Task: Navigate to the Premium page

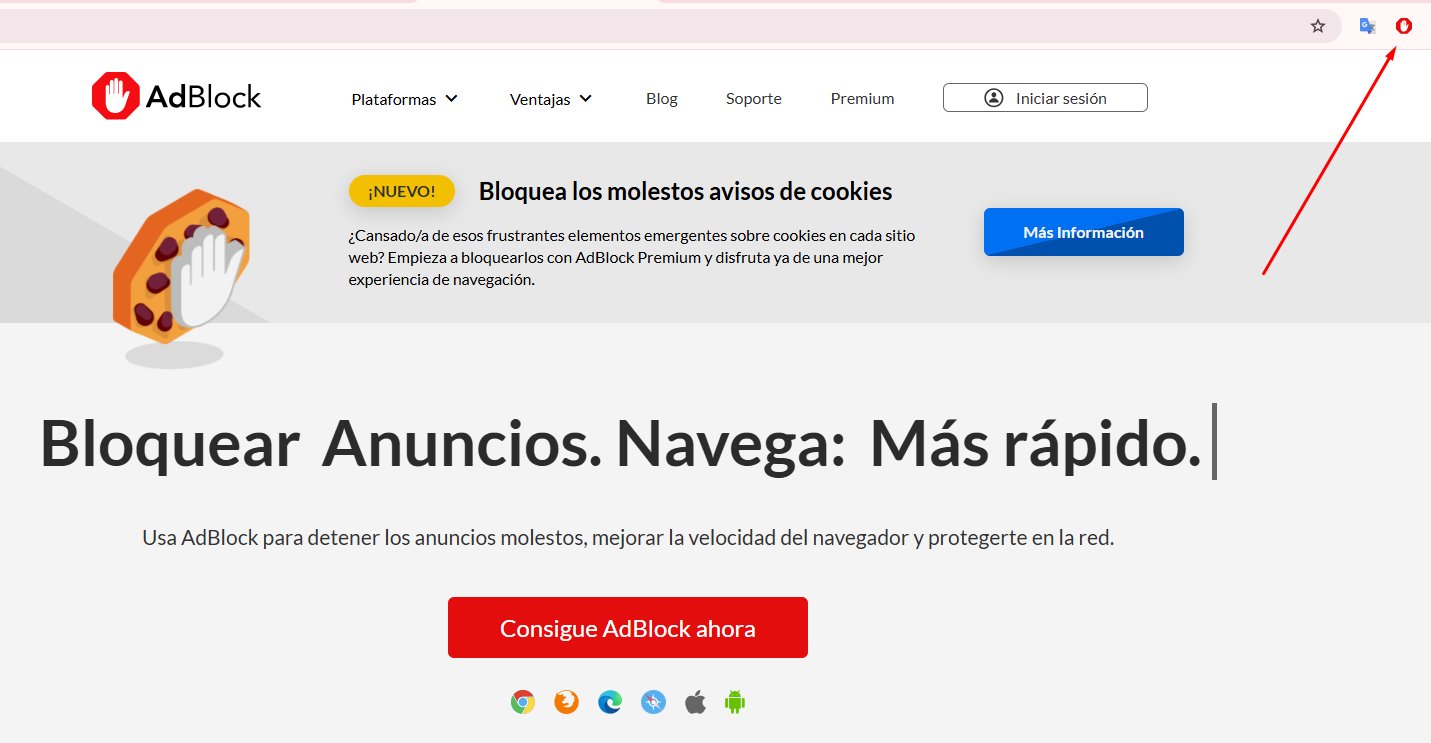Action: [862, 98]
